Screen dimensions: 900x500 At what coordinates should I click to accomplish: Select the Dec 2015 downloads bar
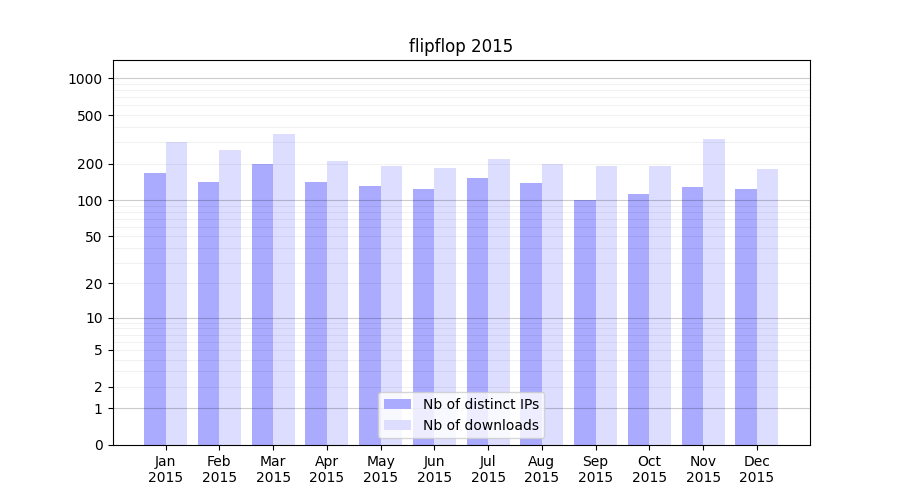767,306
